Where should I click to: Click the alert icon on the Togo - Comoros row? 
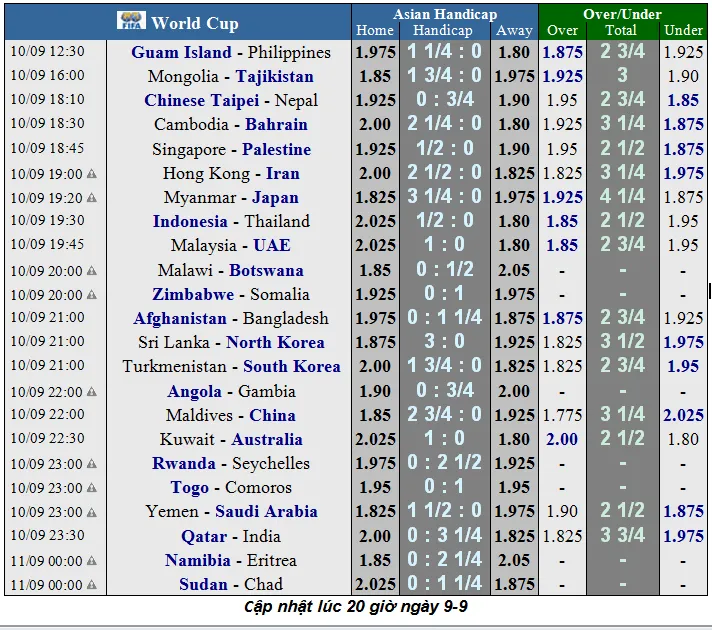click(x=92, y=488)
